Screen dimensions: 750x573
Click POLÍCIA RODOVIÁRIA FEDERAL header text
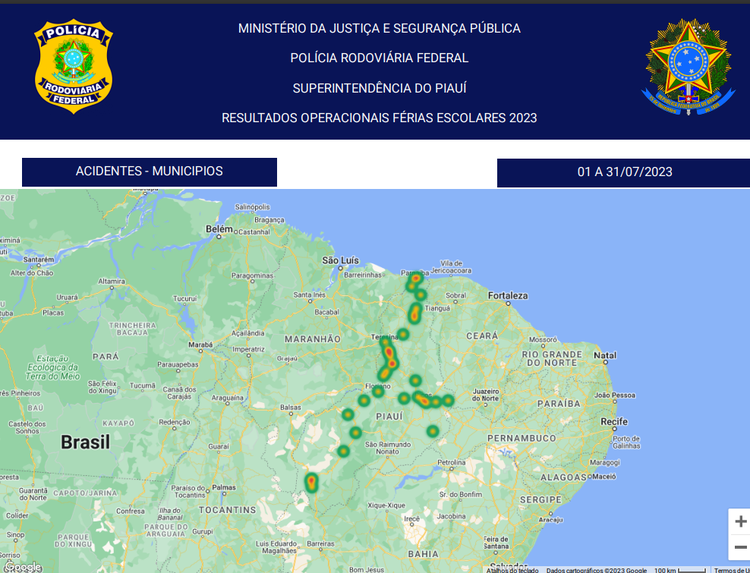pos(379,58)
